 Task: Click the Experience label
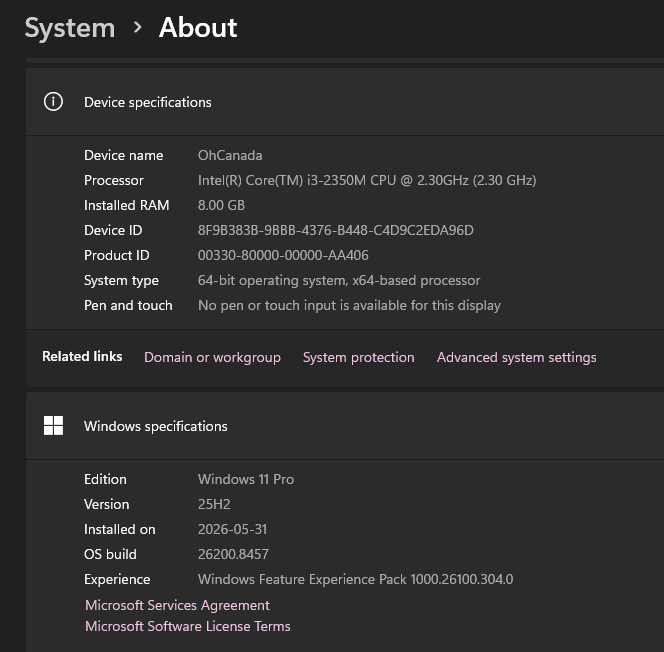coord(117,579)
